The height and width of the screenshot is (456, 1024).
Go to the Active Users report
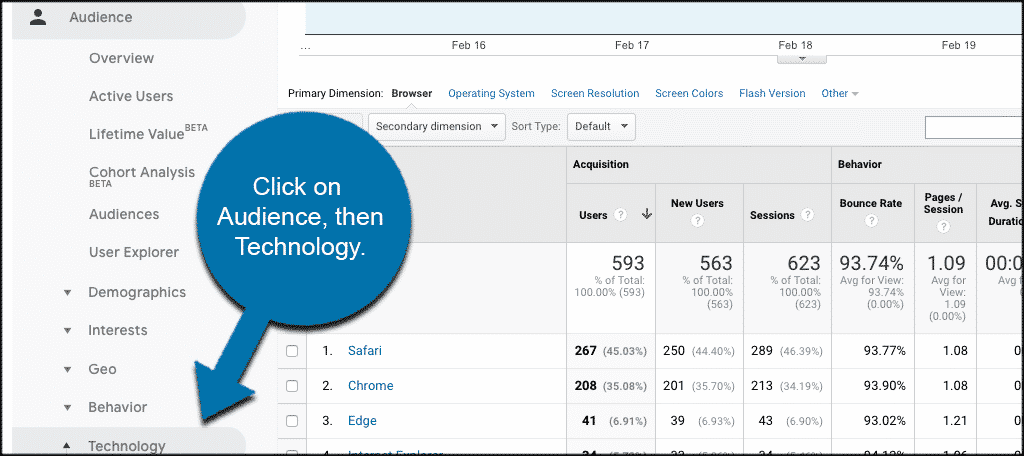(x=131, y=96)
